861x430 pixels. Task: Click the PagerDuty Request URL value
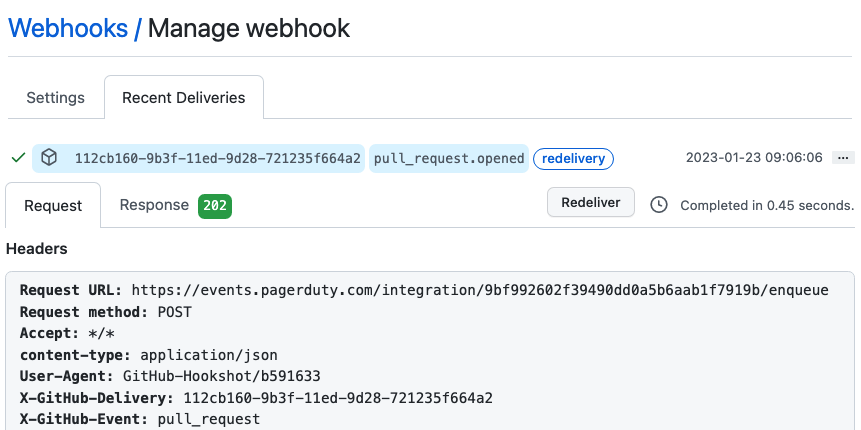tap(479, 290)
